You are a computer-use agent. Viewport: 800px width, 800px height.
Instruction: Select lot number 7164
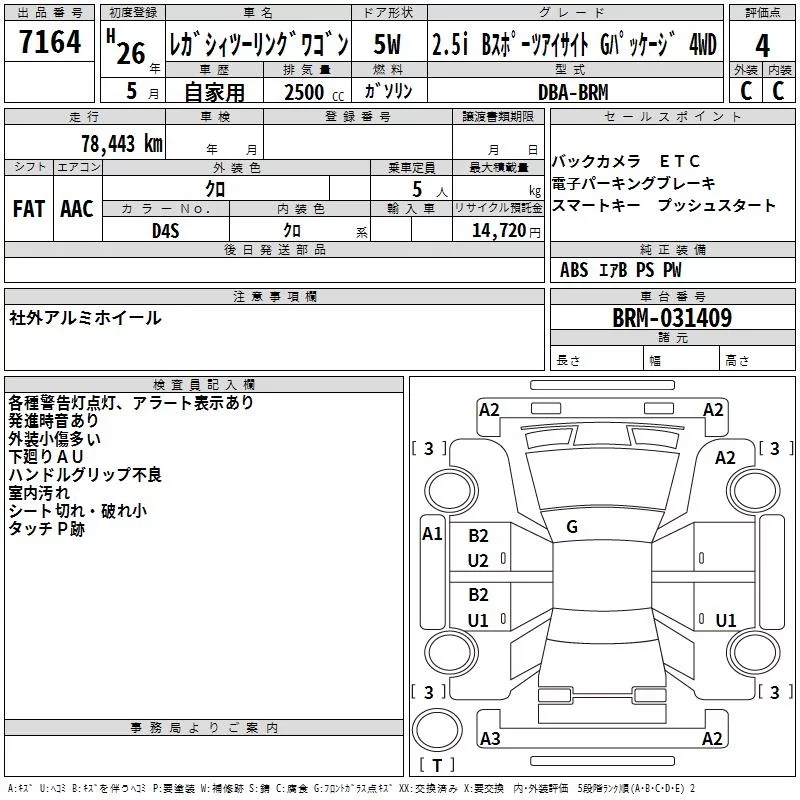click(49, 41)
